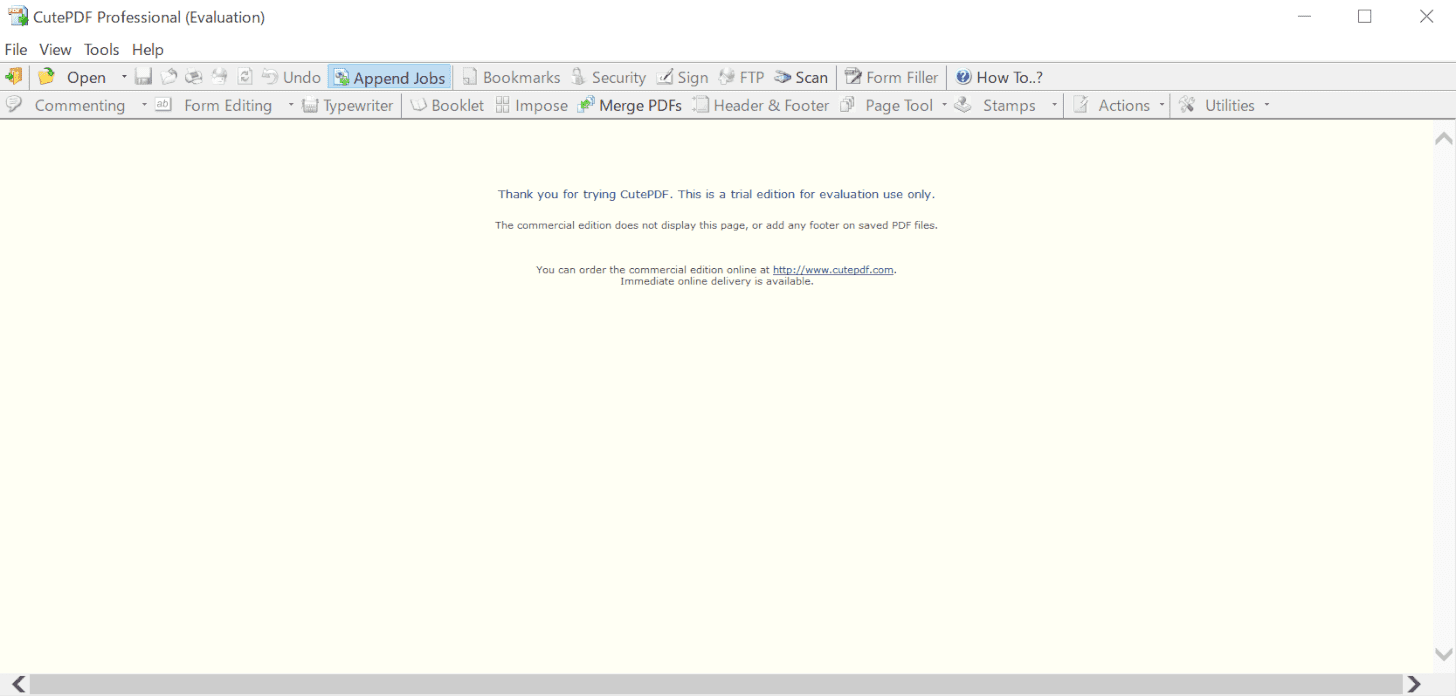This screenshot has height=696, width=1456.
Task: Click the horizontal scrollbar thumb
Action: point(715,684)
